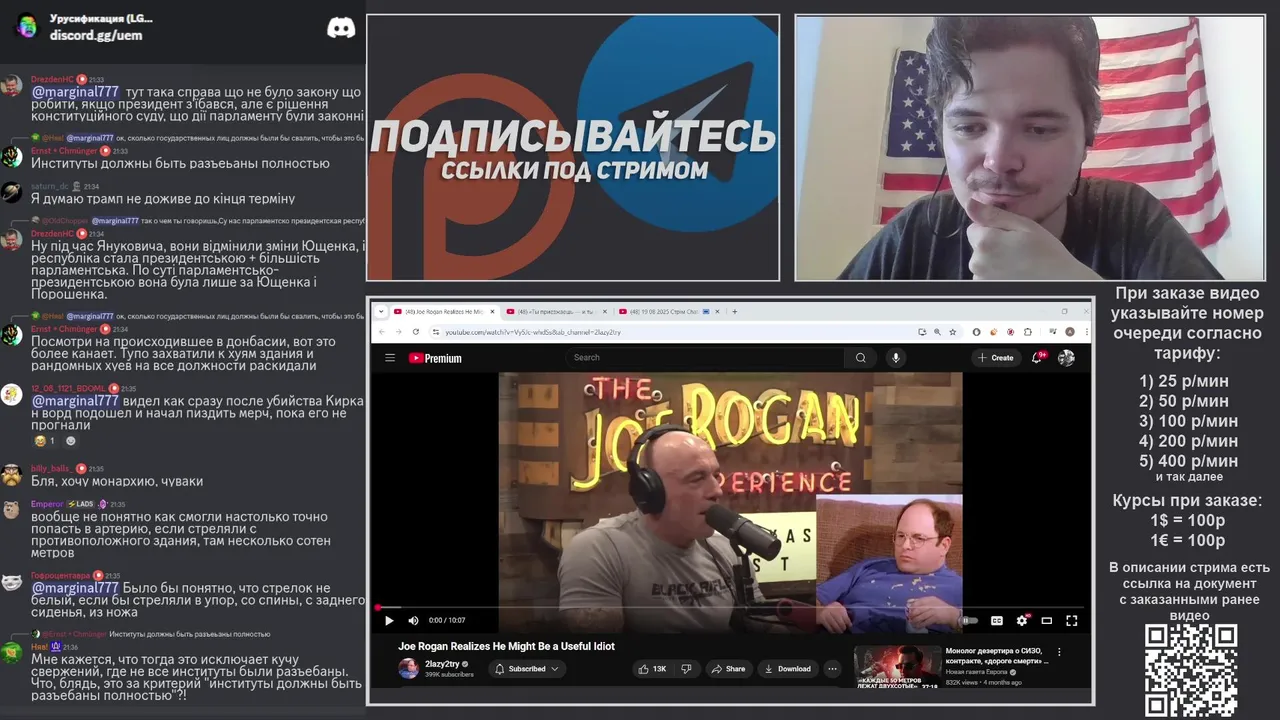Turn on closed captions in player

997,620
